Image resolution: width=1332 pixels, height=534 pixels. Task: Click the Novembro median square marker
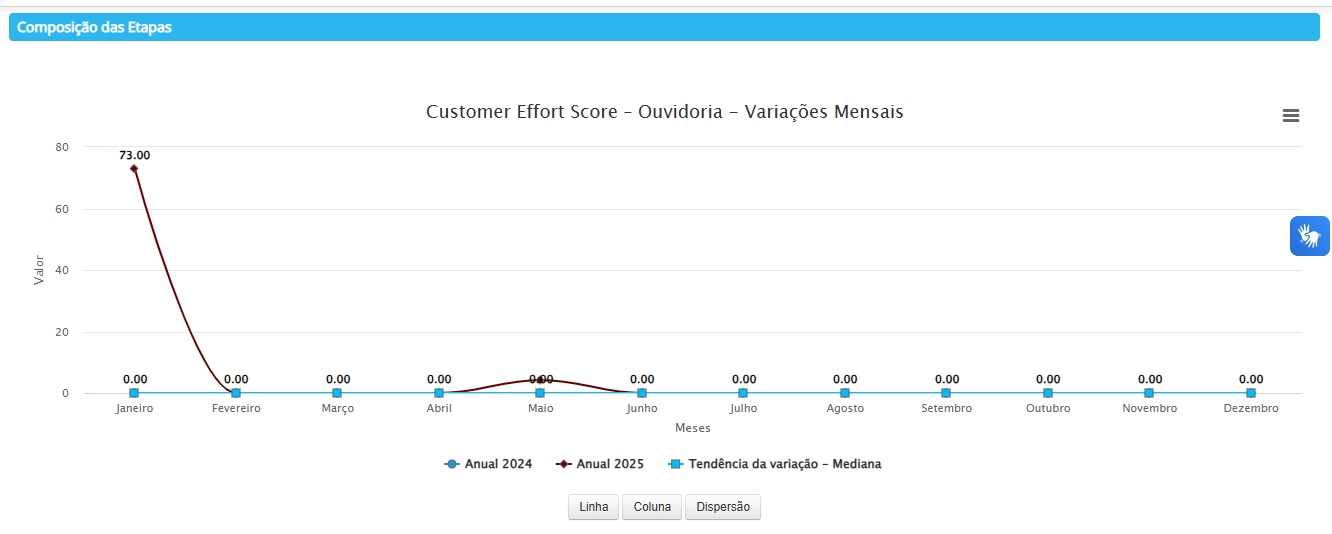1149,393
